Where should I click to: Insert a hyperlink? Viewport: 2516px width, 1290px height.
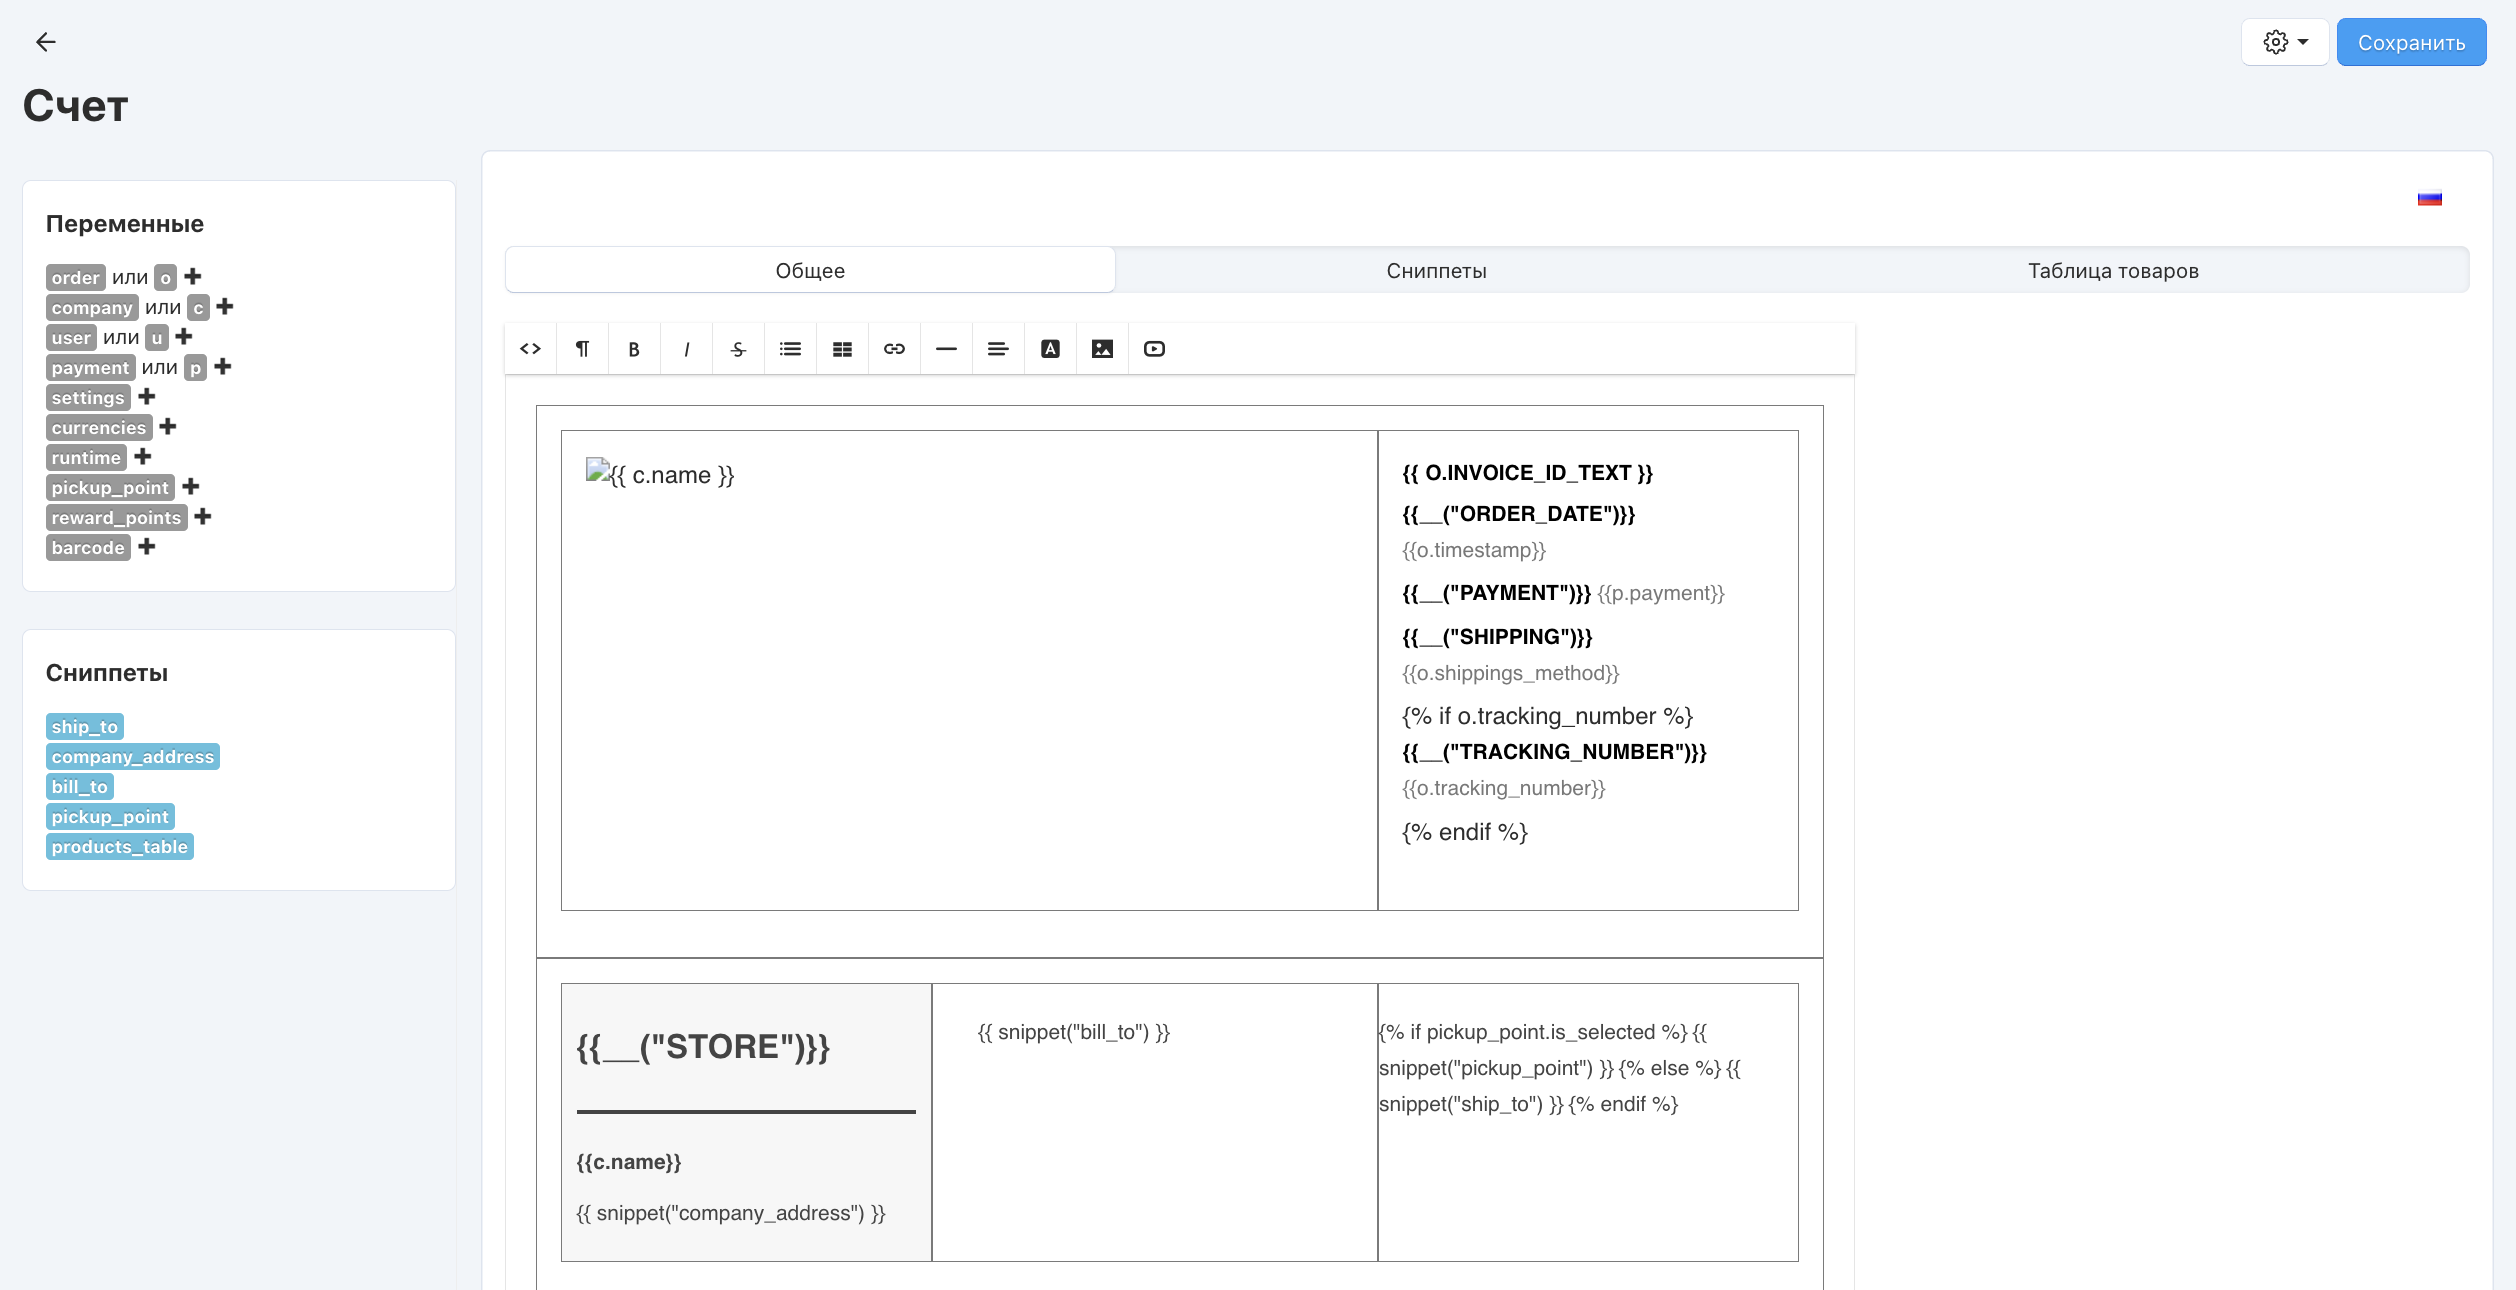(x=894, y=349)
